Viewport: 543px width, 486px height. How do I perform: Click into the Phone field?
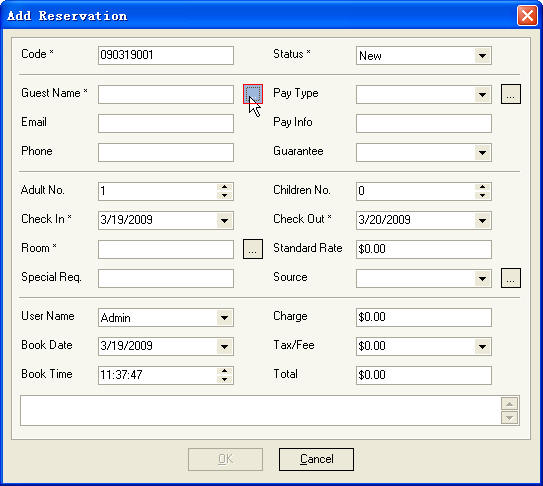166,152
